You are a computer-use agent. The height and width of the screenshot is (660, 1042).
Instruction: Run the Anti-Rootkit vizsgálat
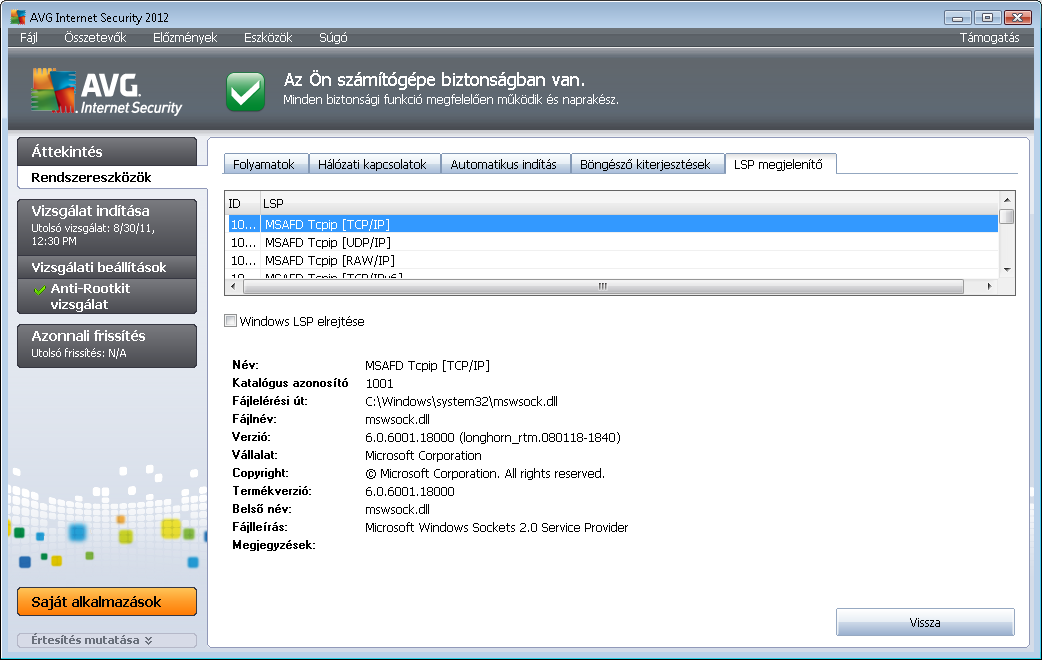(x=107, y=296)
